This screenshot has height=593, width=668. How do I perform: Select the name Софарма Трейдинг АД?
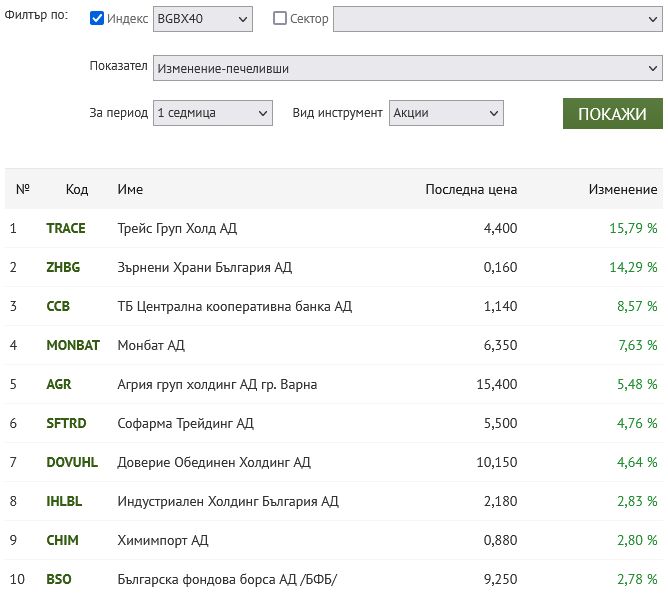click(186, 423)
